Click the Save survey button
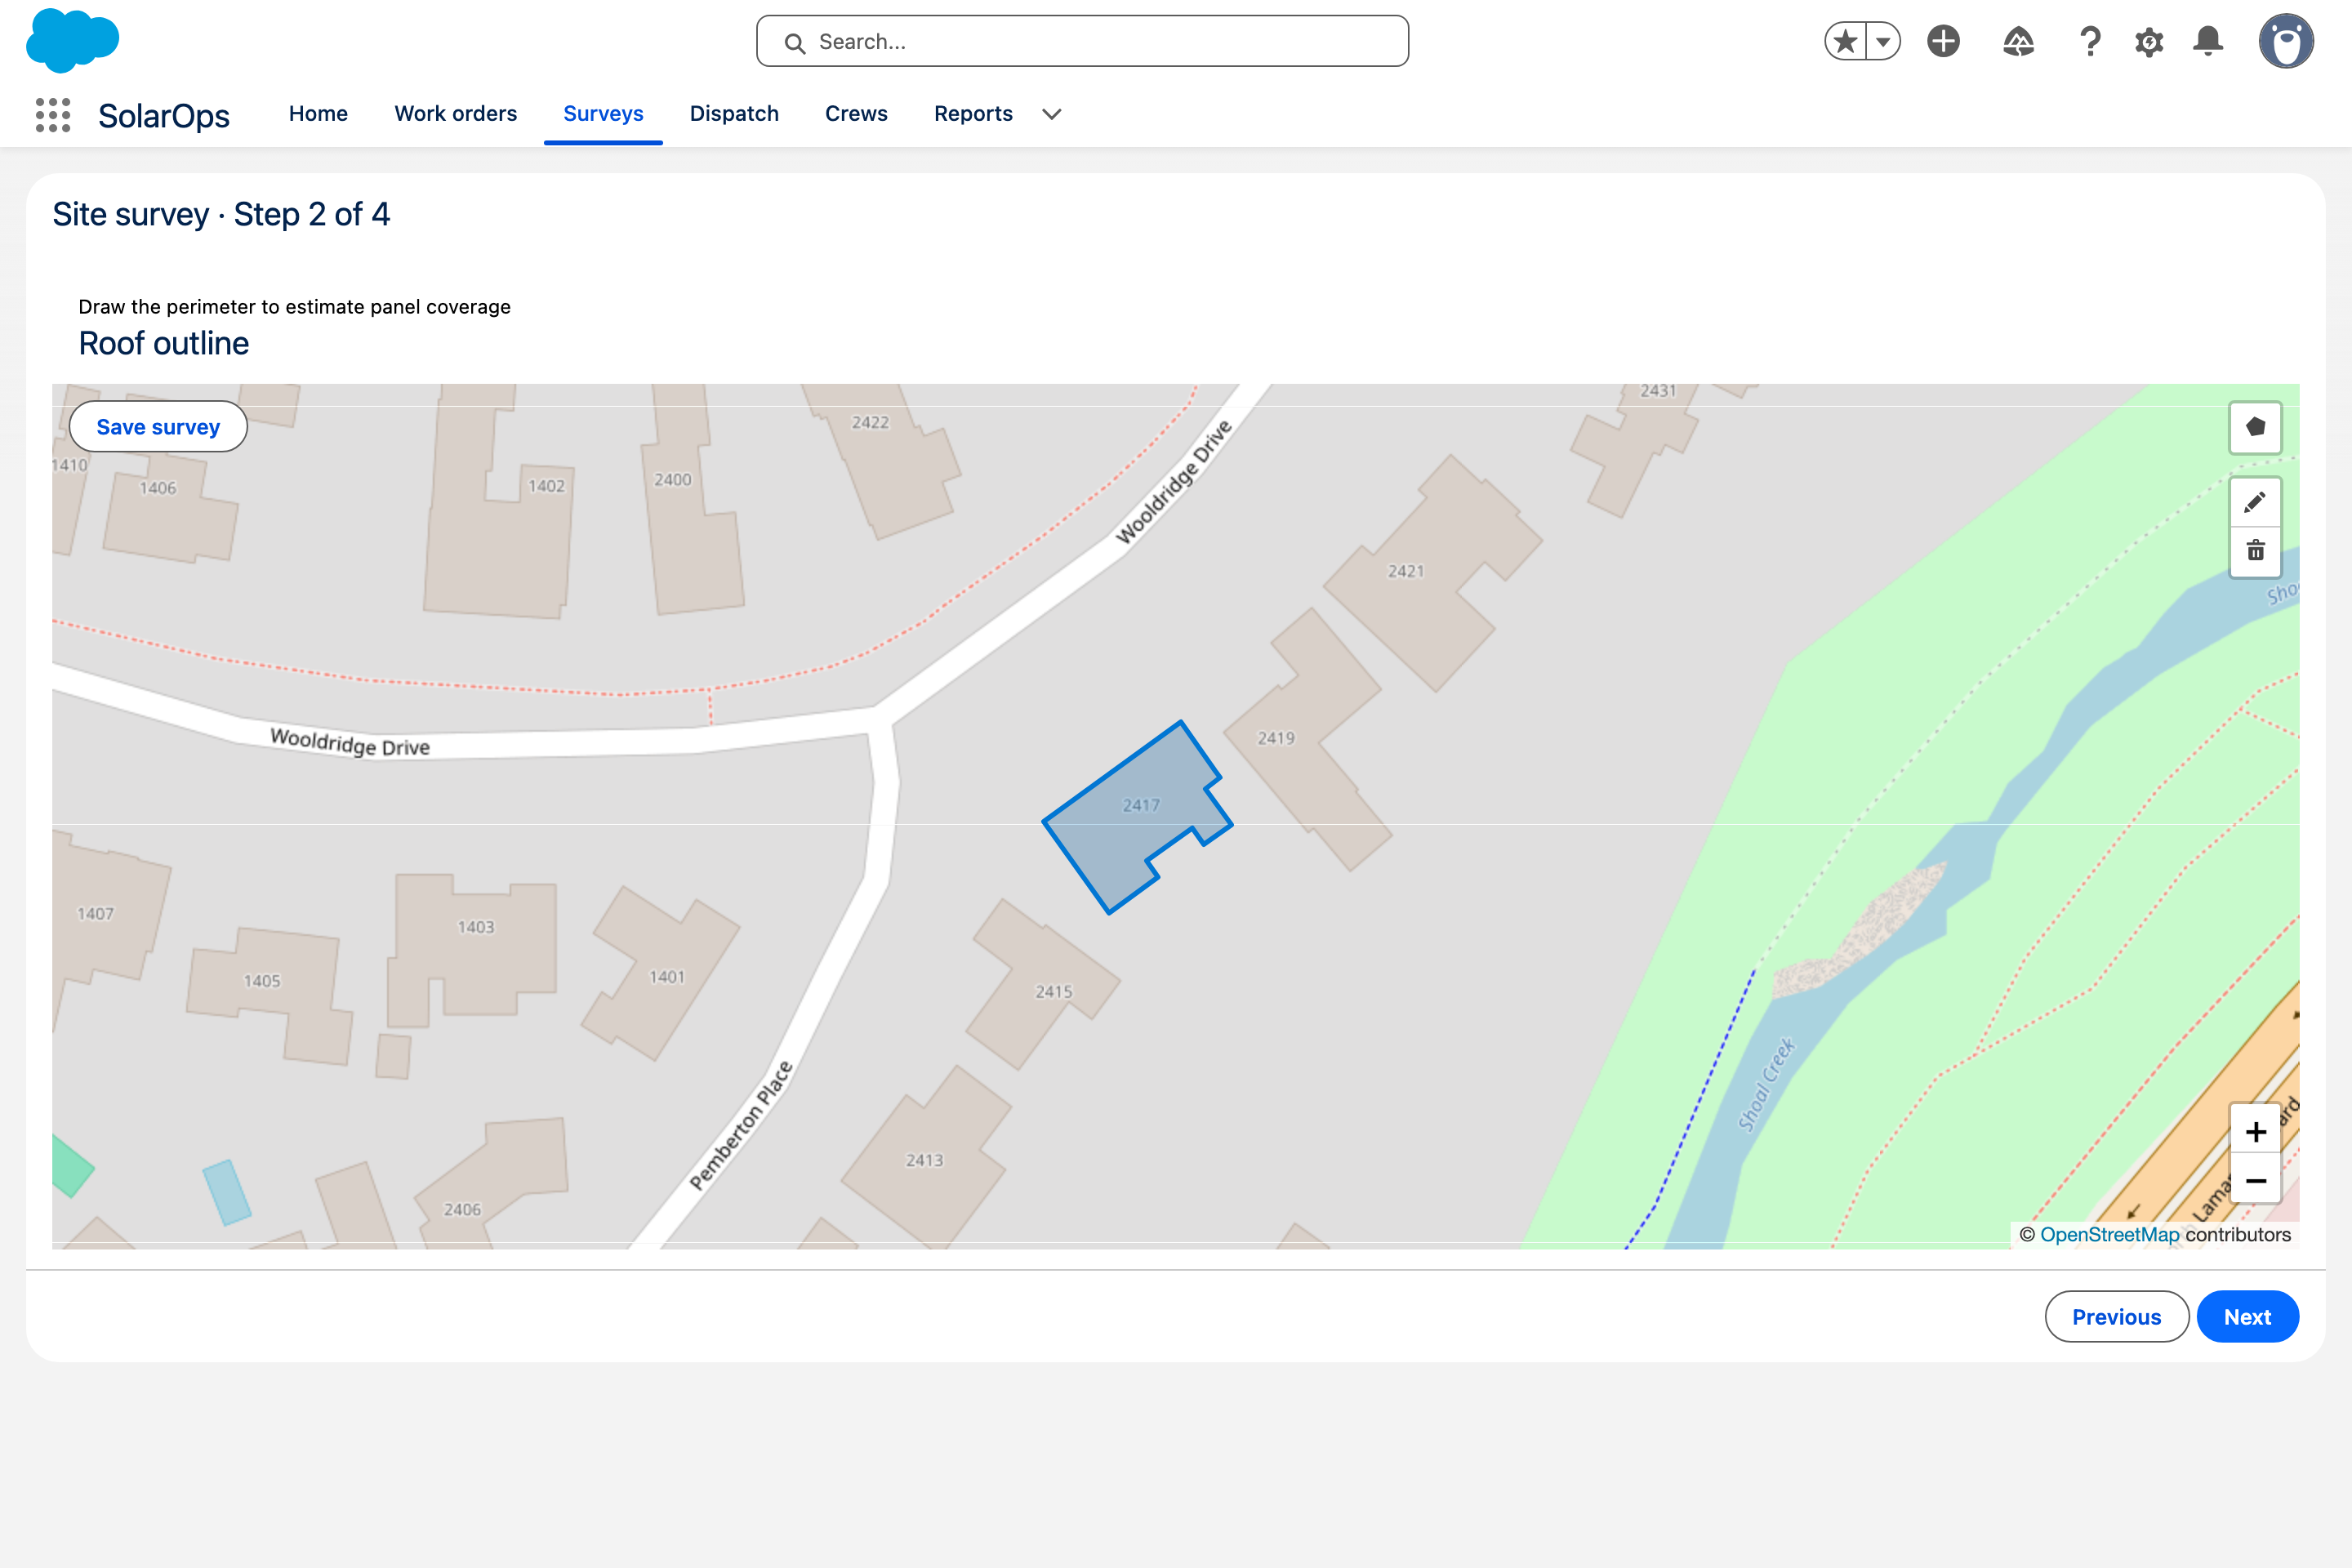The height and width of the screenshot is (1568, 2352). [x=158, y=427]
